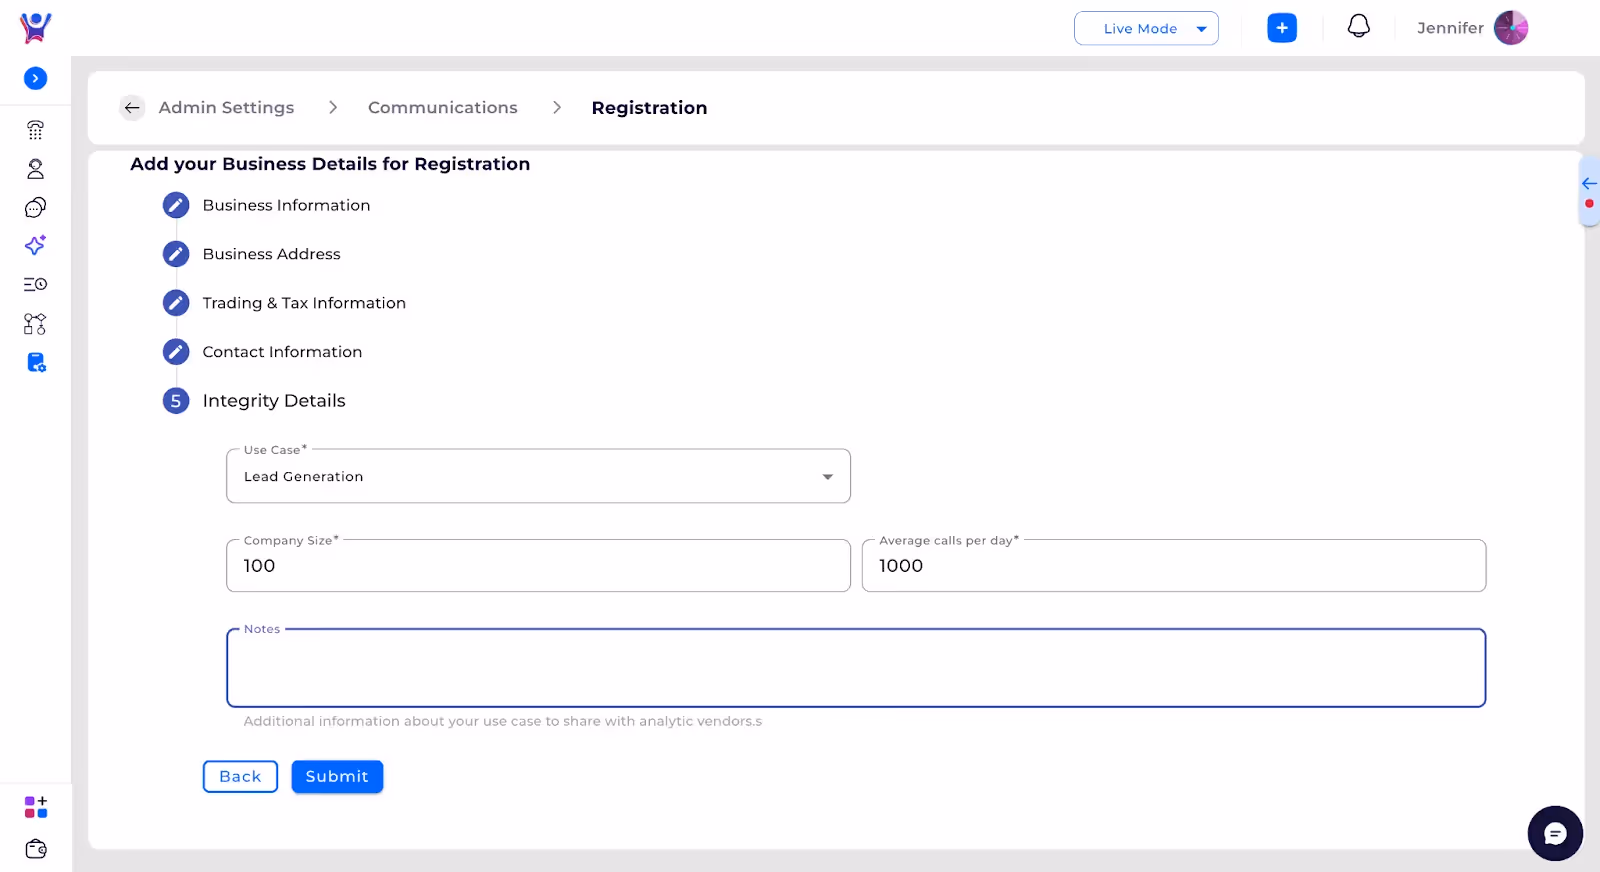Screen dimensions: 1600x872
Task: Edit the Business Information step
Action: (176, 205)
